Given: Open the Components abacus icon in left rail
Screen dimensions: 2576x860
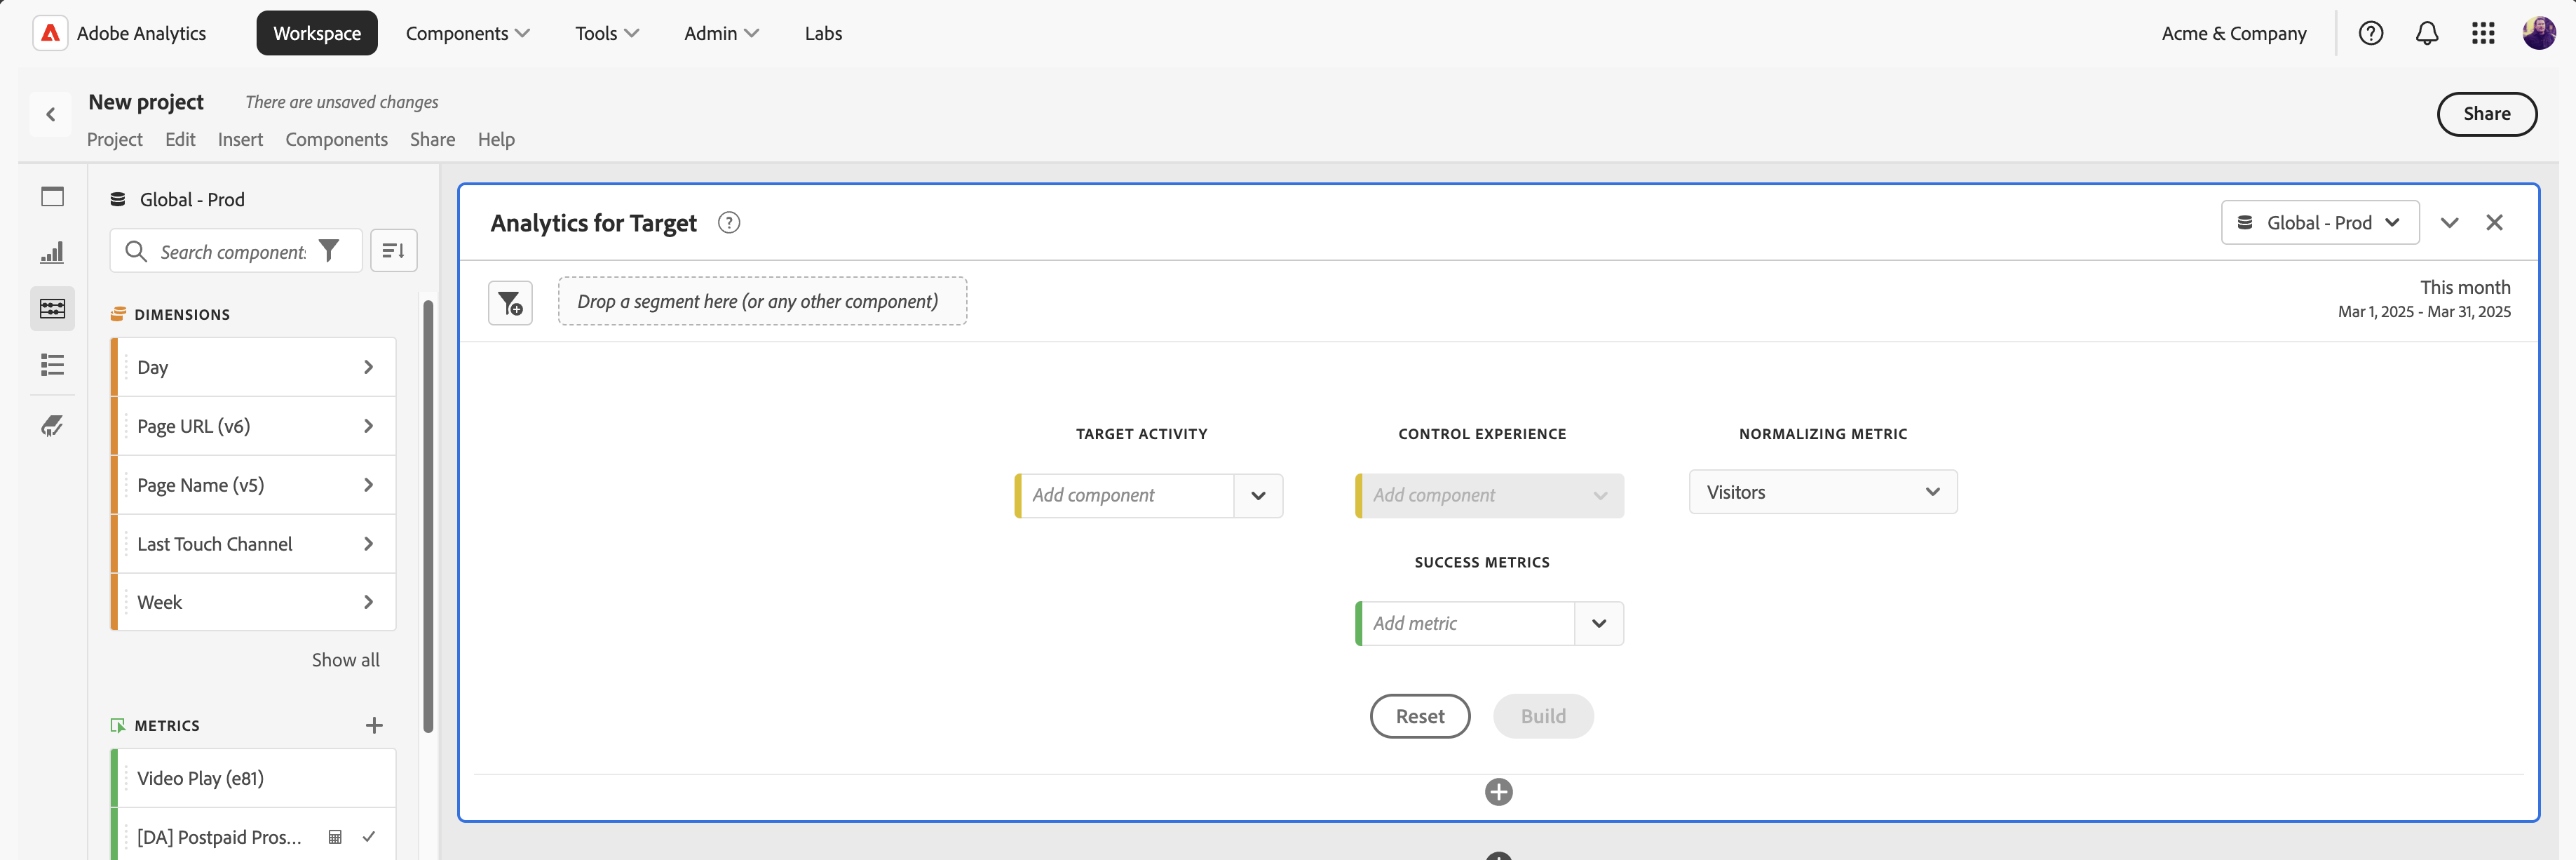Looking at the screenshot, I should [52, 308].
